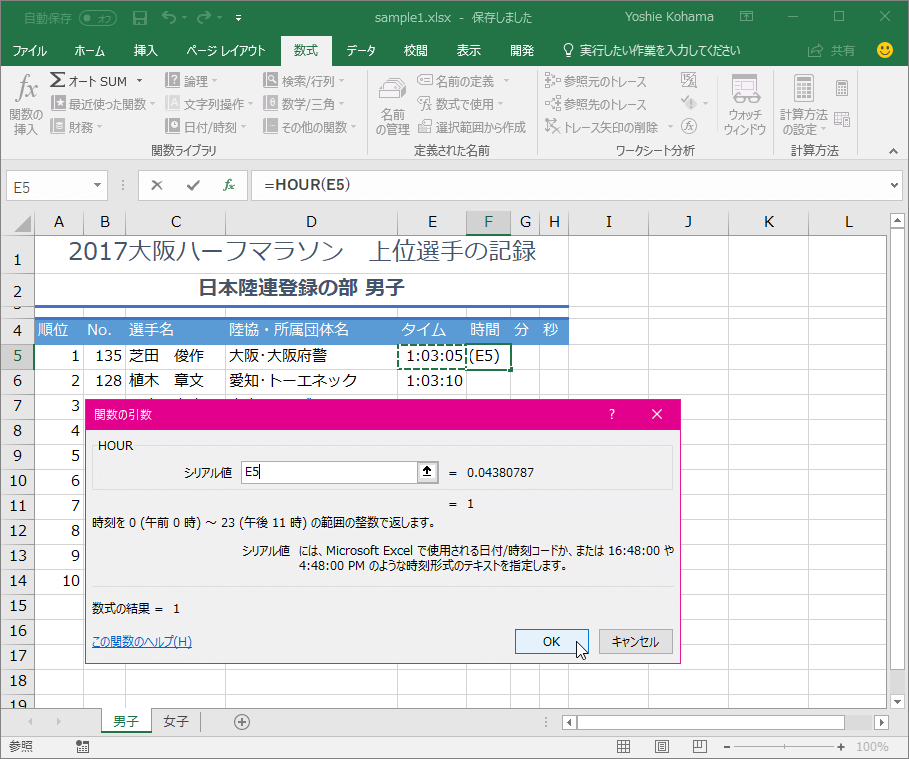Image resolution: width=909 pixels, height=759 pixels.
Task: Open the Name Manager (名前の管理)
Action: tap(392, 106)
